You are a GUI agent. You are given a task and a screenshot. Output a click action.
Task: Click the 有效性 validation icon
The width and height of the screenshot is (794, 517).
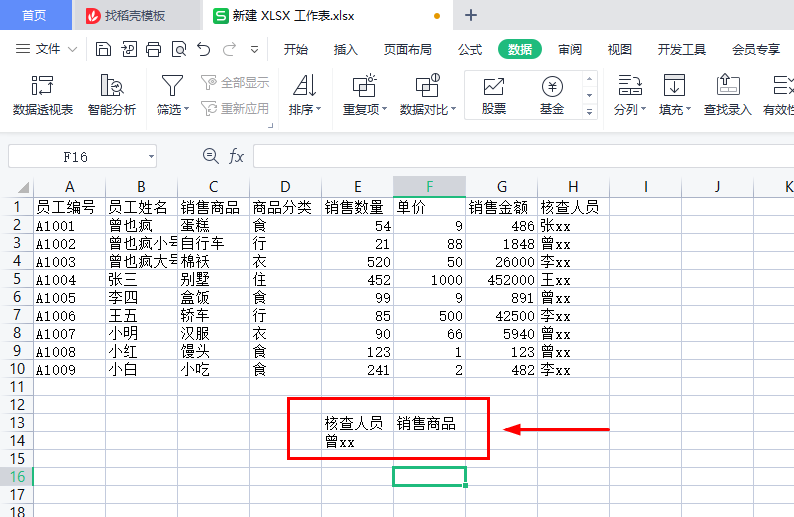point(781,86)
